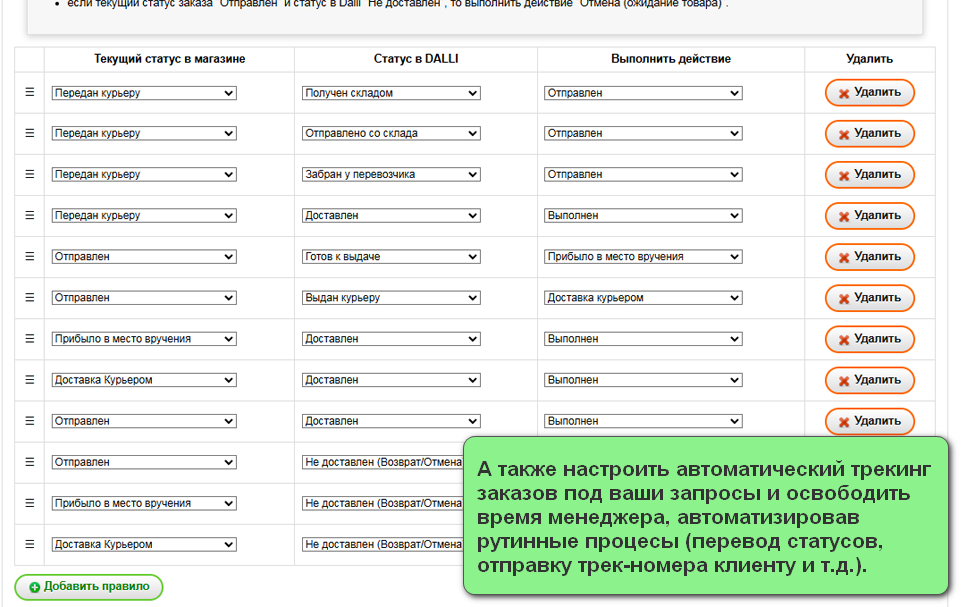Screen dimensions: 970x607
Task: Open the shop status dropdown in the Забран у перевозчика row
Action: pyautogui.click(x=144, y=174)
